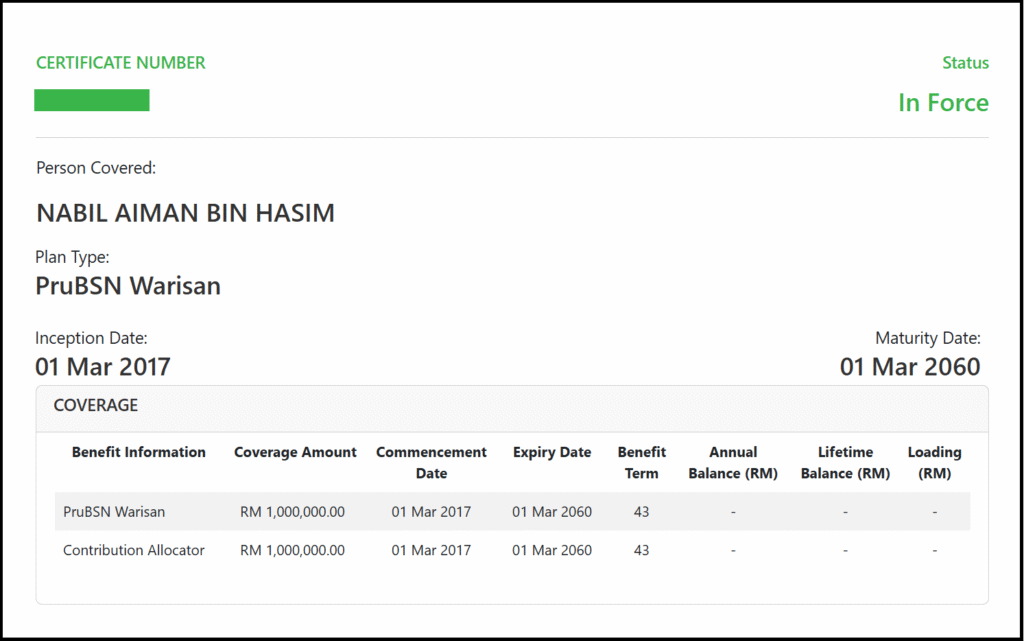The height and width of the screenshot is (641, 1024).
Task: Click the In Force status text
Action: tap(942, 103)
